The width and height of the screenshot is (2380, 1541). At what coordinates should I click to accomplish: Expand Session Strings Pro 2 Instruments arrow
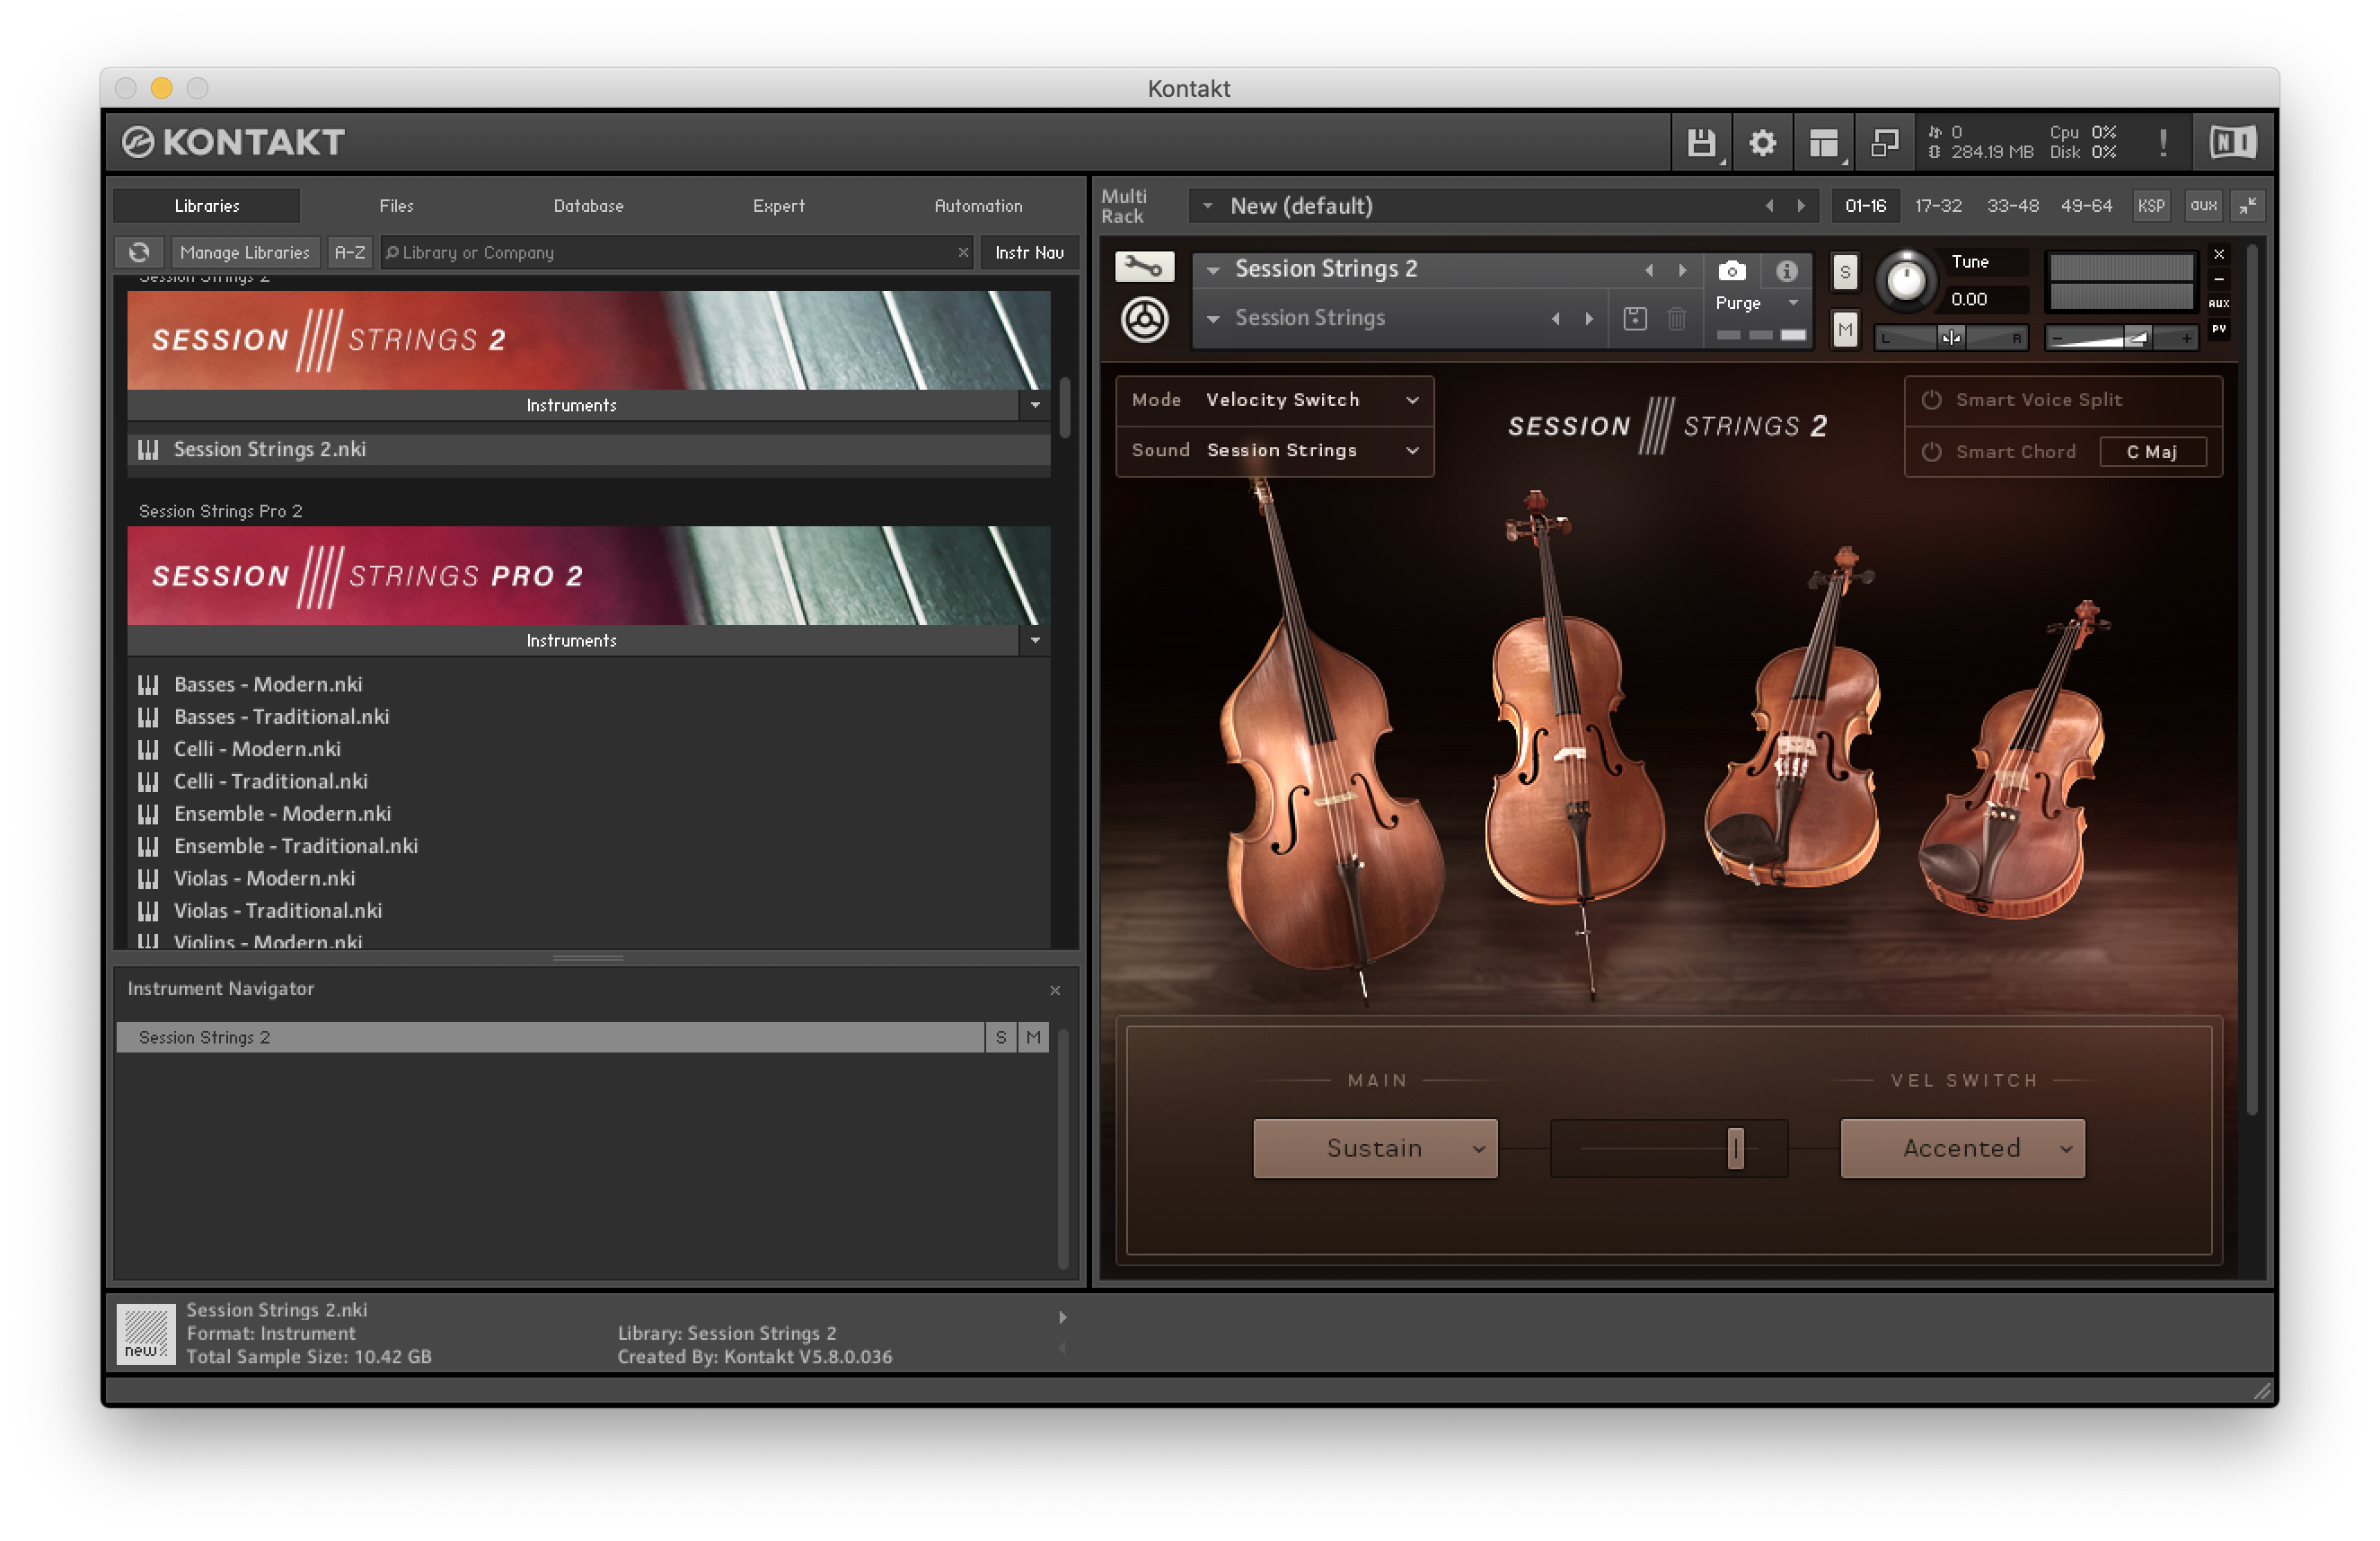click(x=1034, y=641)
